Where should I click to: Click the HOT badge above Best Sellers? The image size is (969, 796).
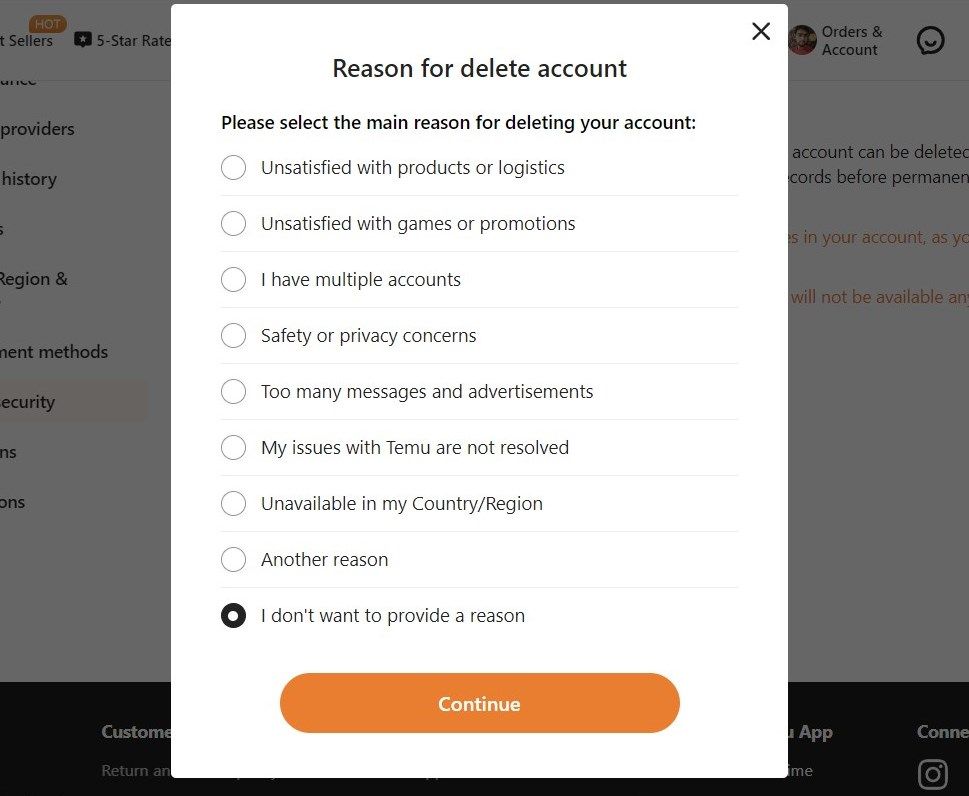tap(46, 23)
